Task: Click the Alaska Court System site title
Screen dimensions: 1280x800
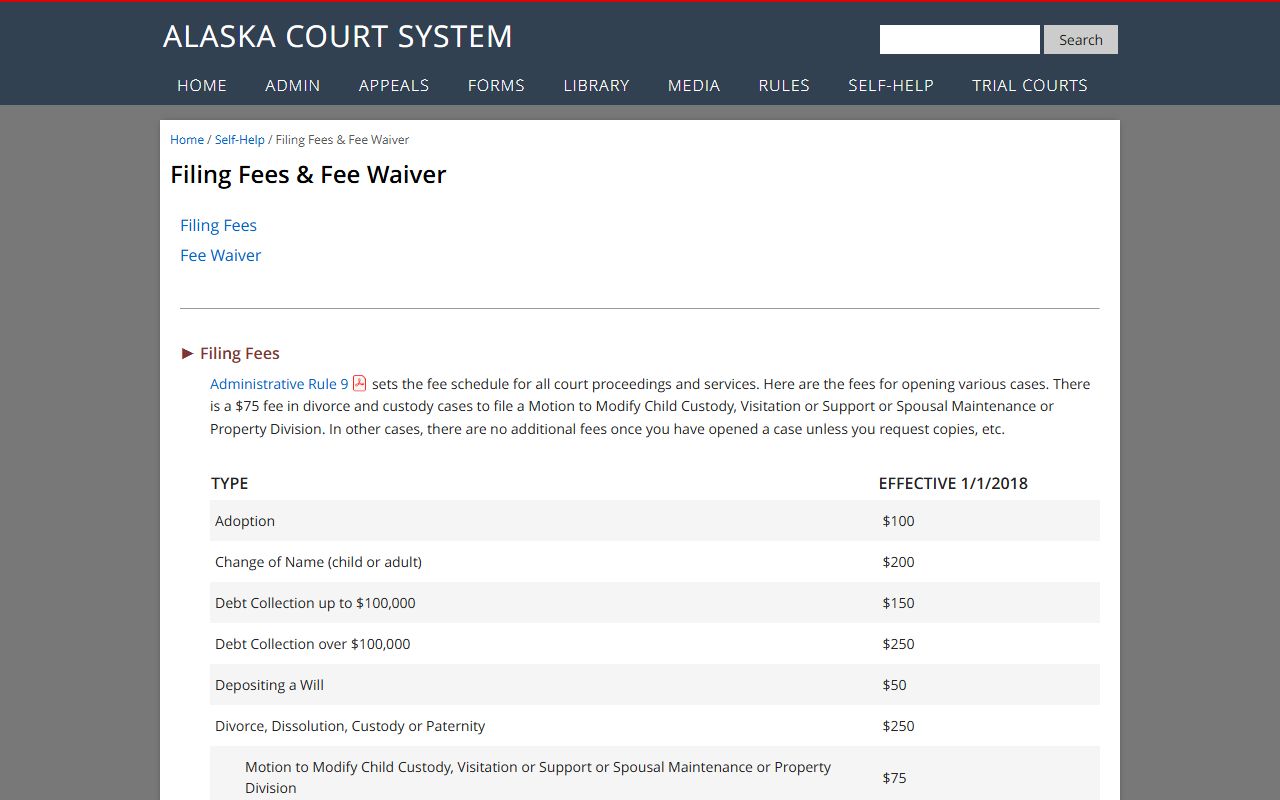Action: (x=338, y=37)
